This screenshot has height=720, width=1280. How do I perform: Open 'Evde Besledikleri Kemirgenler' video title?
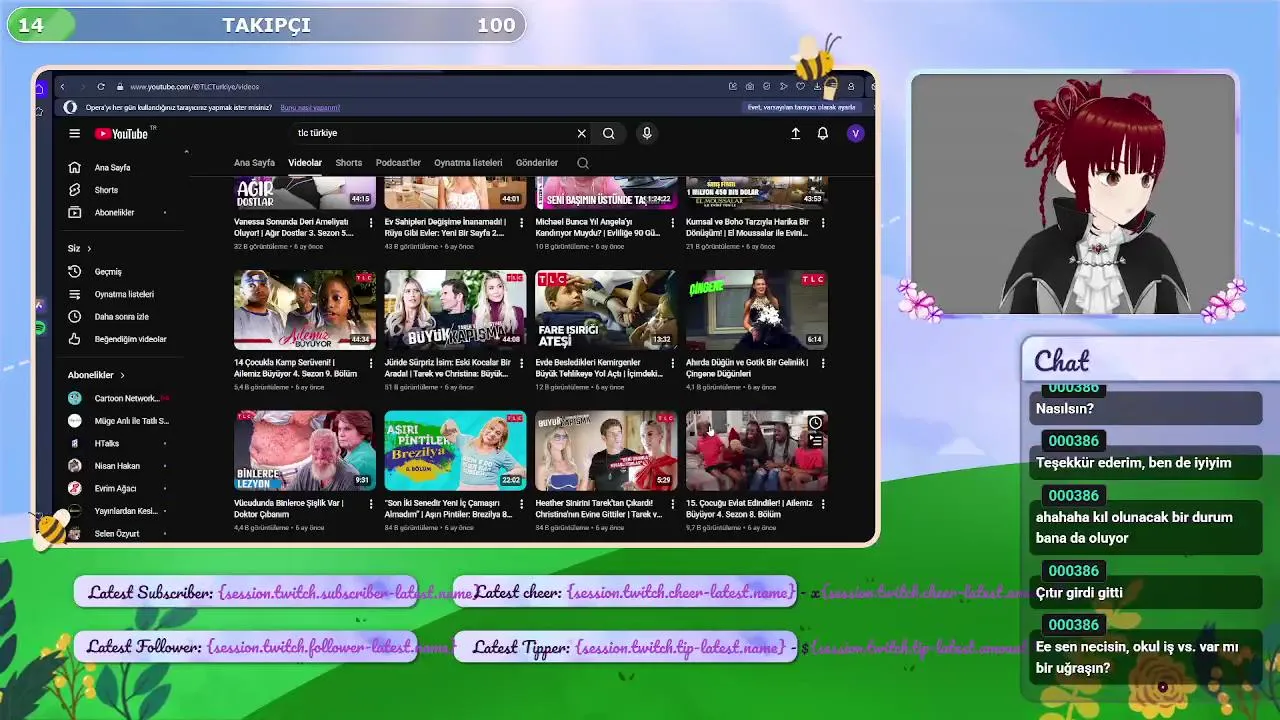click(x=599, y=368)
